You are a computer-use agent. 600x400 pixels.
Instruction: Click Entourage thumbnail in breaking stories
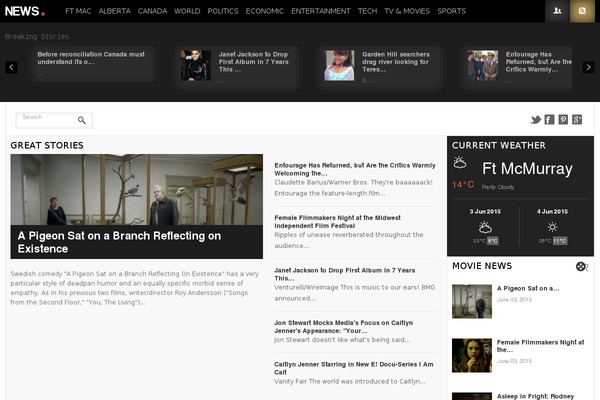click(x=483, y=65)
